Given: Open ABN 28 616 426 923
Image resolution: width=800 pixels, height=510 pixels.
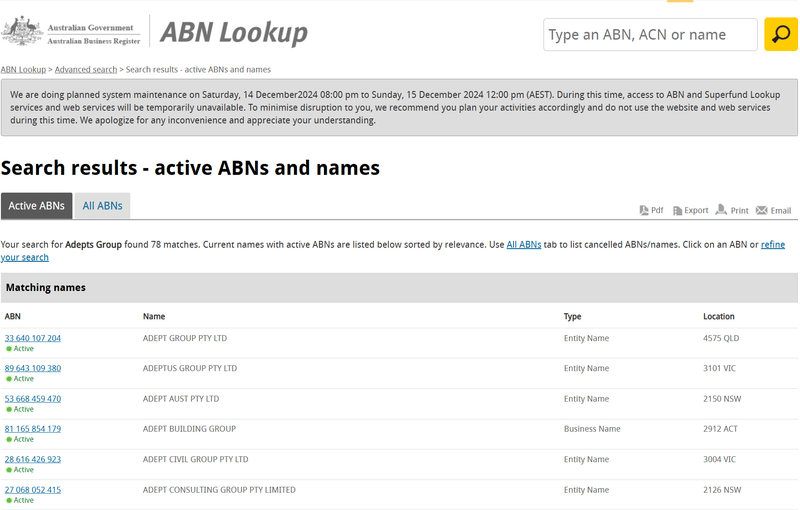Looking at the screenshot, I should [x=33, y=460].
